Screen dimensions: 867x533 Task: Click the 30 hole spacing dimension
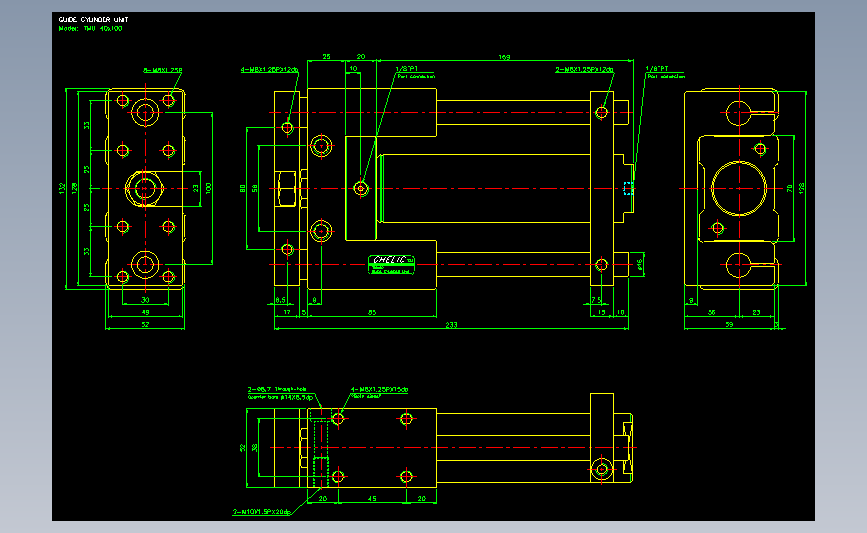[x=145, y=300]
